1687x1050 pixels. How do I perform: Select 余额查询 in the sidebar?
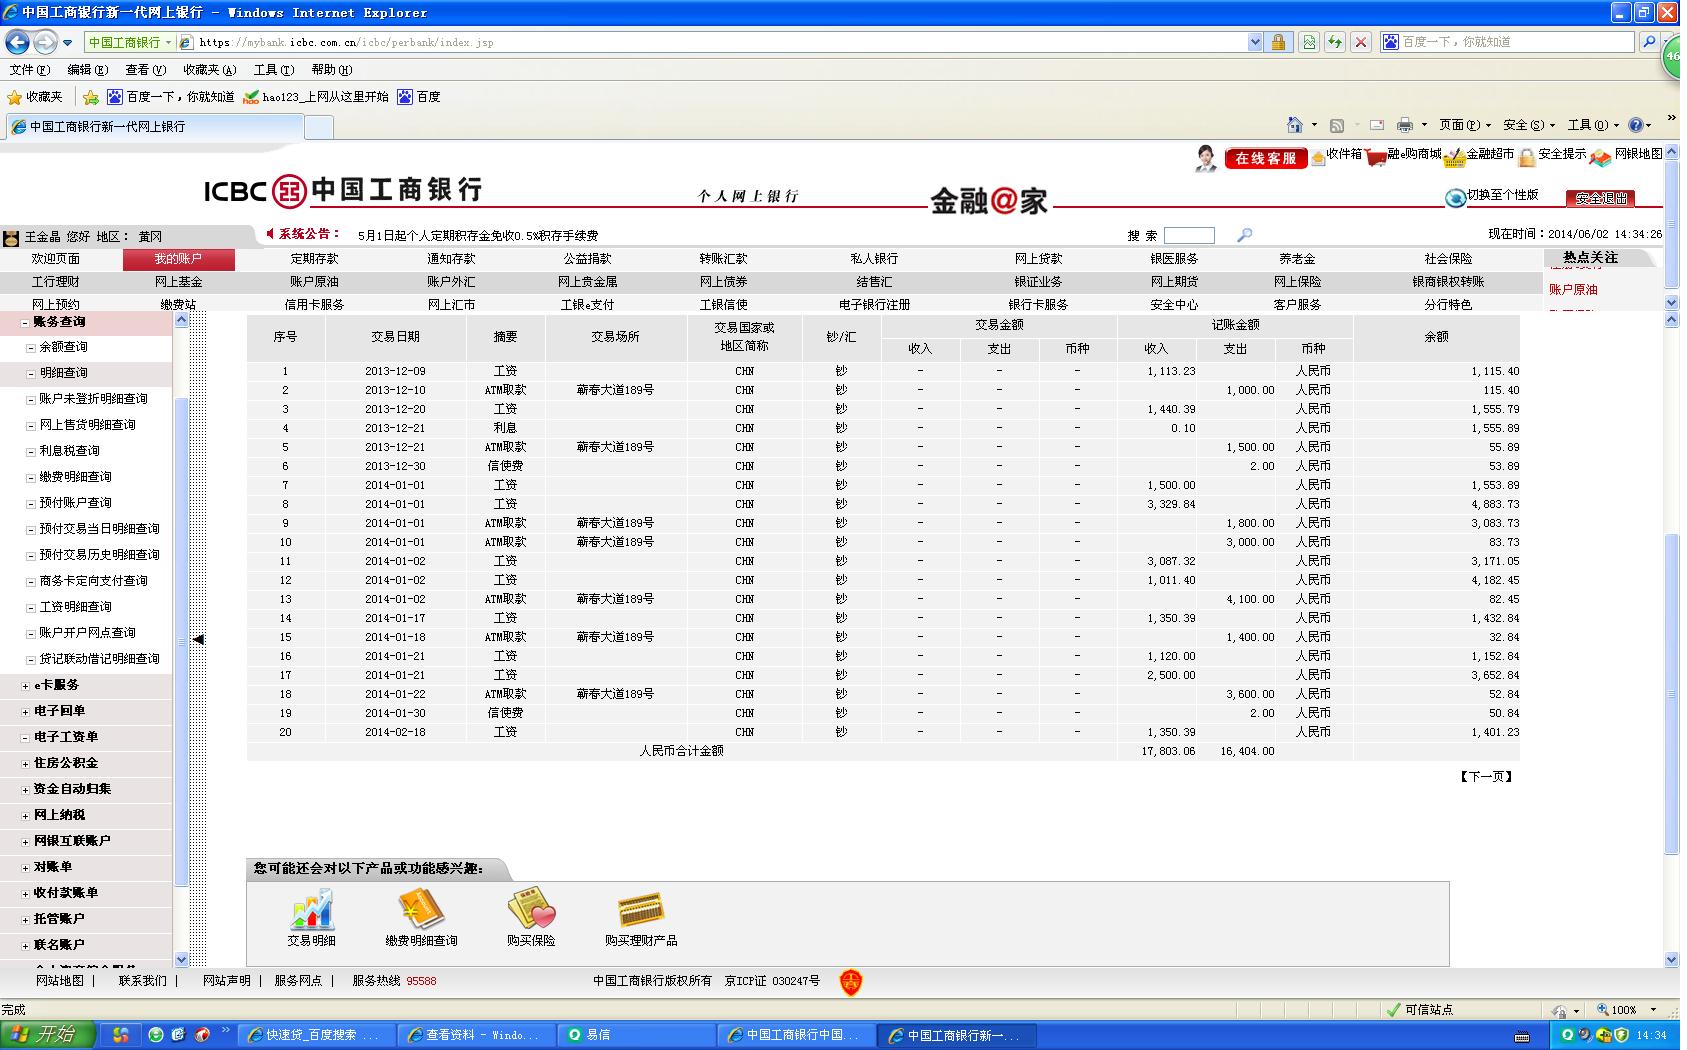point(63,347)
